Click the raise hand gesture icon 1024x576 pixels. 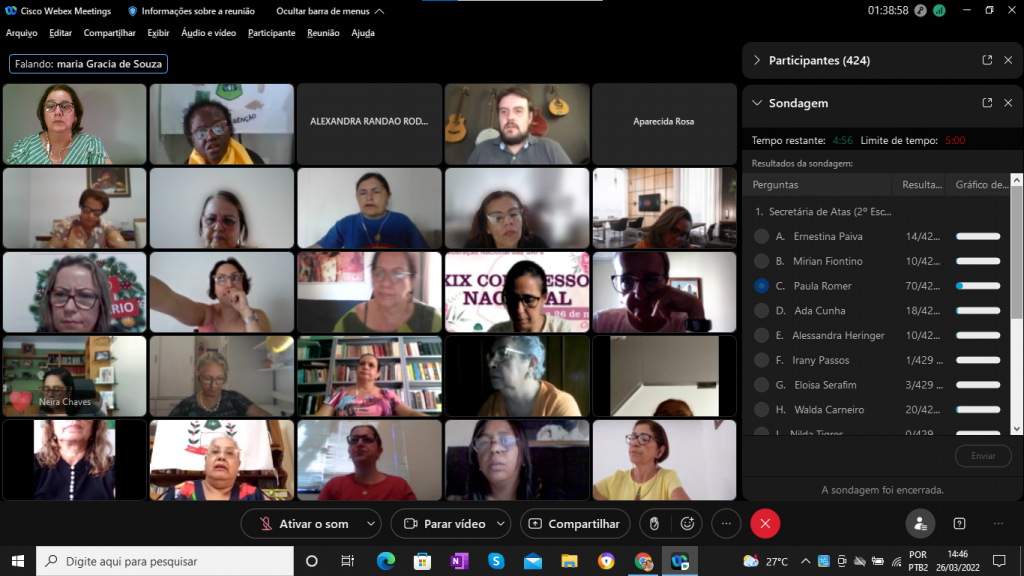click(654, 523)
